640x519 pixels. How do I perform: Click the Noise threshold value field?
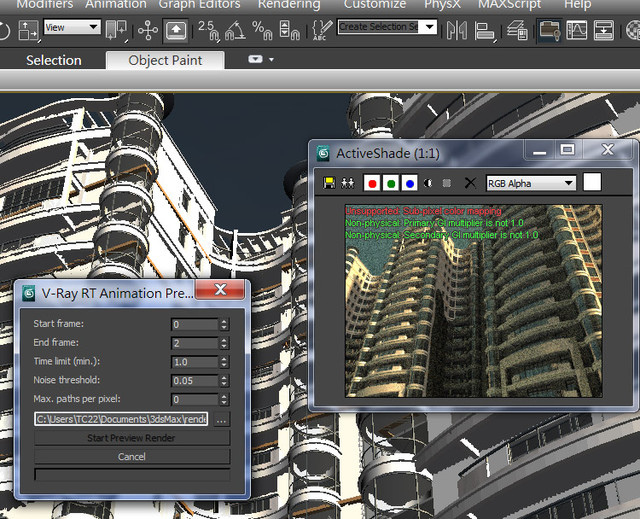click(x=195, y=381)
